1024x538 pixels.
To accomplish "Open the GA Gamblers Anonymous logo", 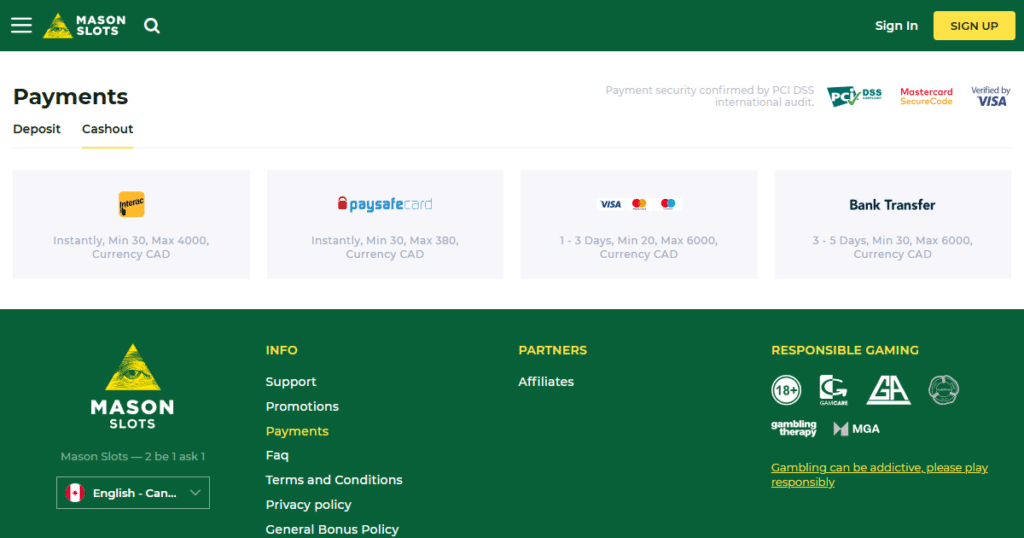I will 888,390.
